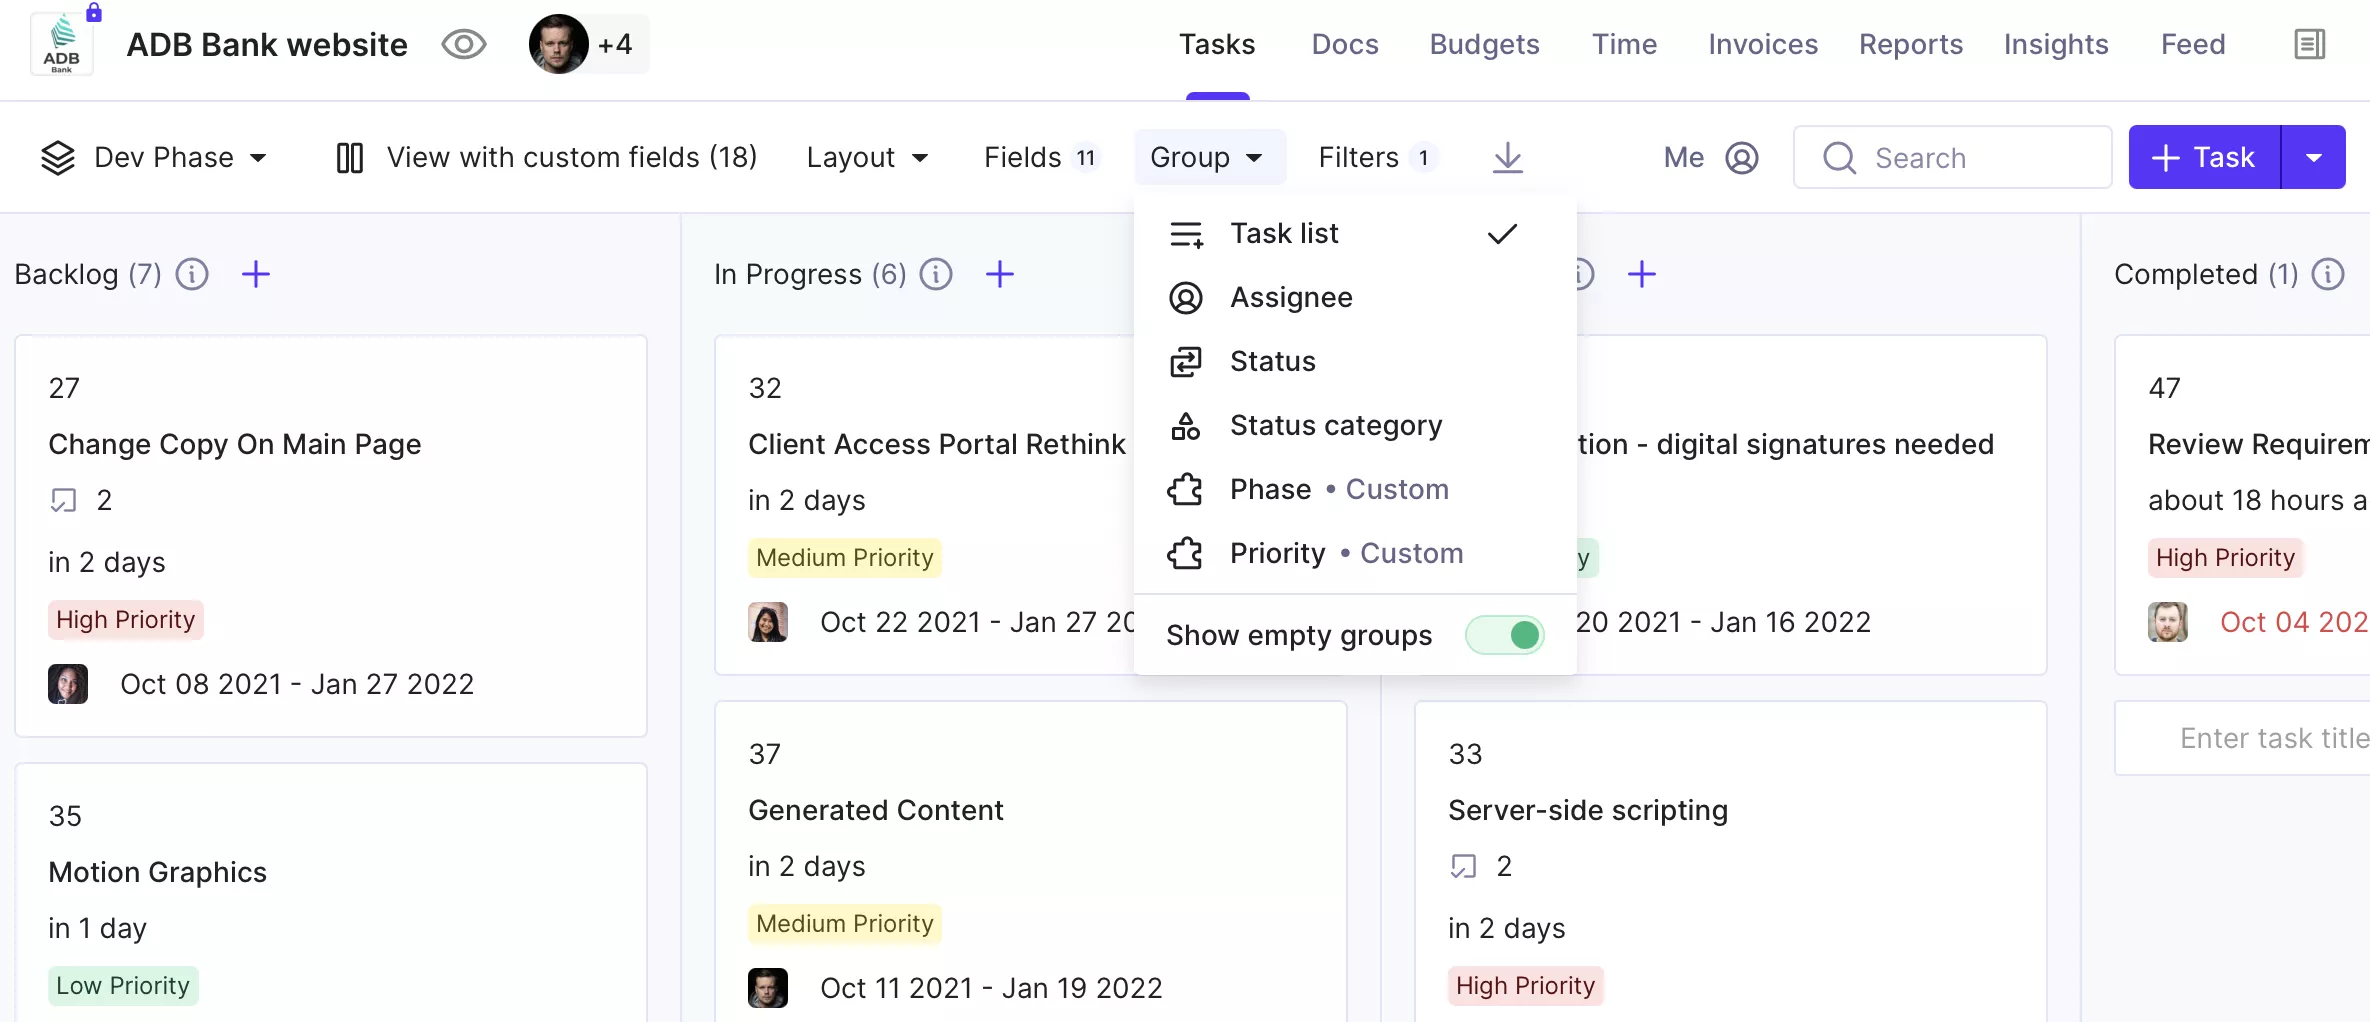Click the Backlog column info icon

[x=192, y=273]
